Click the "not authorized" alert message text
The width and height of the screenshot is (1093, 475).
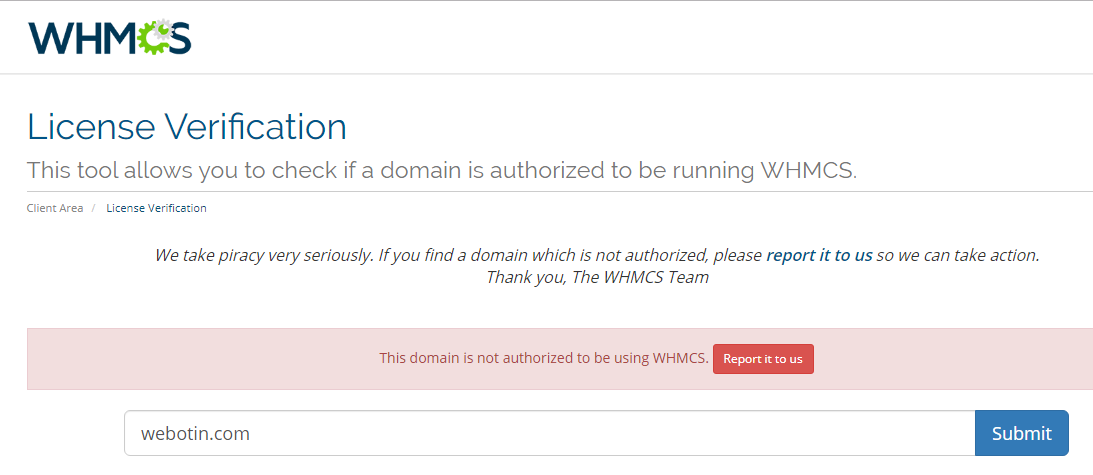click(544, 359)
